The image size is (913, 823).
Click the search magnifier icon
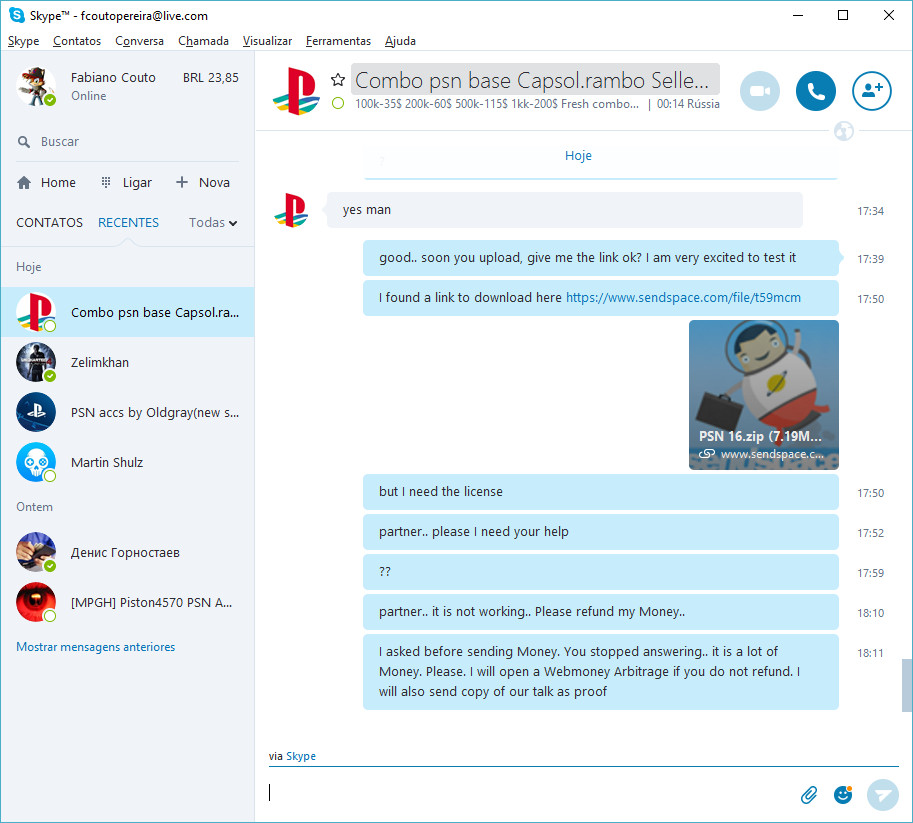click(x=24, y=142)
